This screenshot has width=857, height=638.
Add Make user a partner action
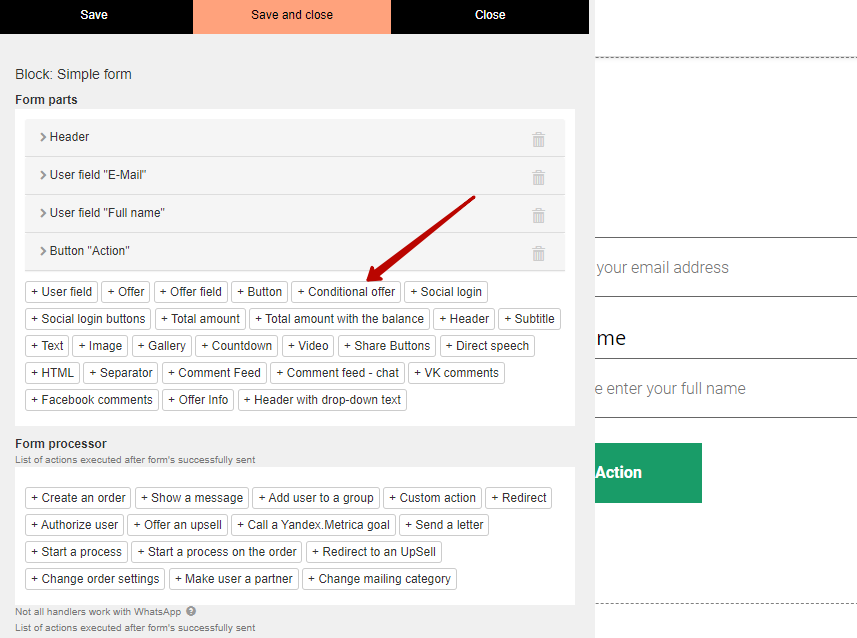pyautogui.click(x=234, y=579)
